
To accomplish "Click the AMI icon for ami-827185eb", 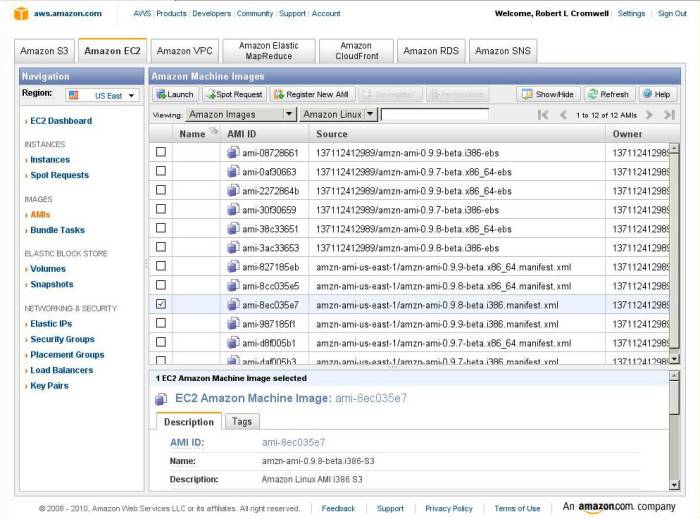I will click(233, 267).
